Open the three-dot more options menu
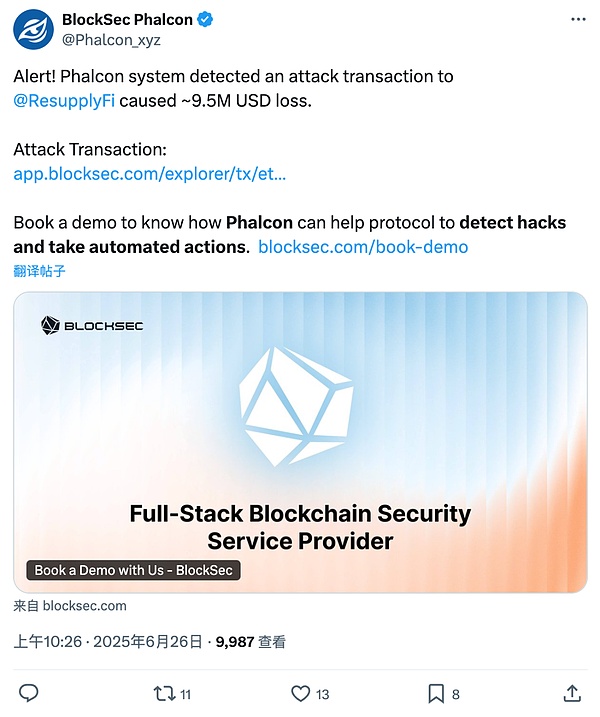This screenshot has height=717, width=600. tap(578, 20)
